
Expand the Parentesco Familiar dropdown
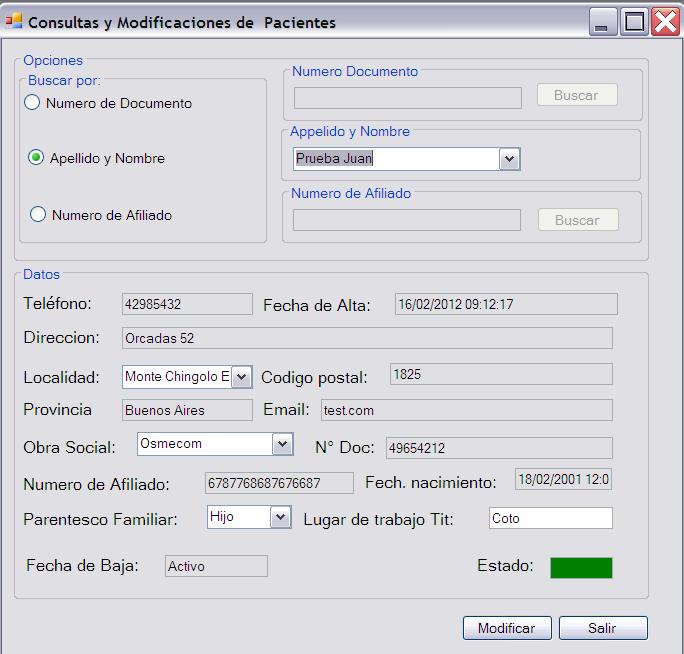click(x=280, y=517)
